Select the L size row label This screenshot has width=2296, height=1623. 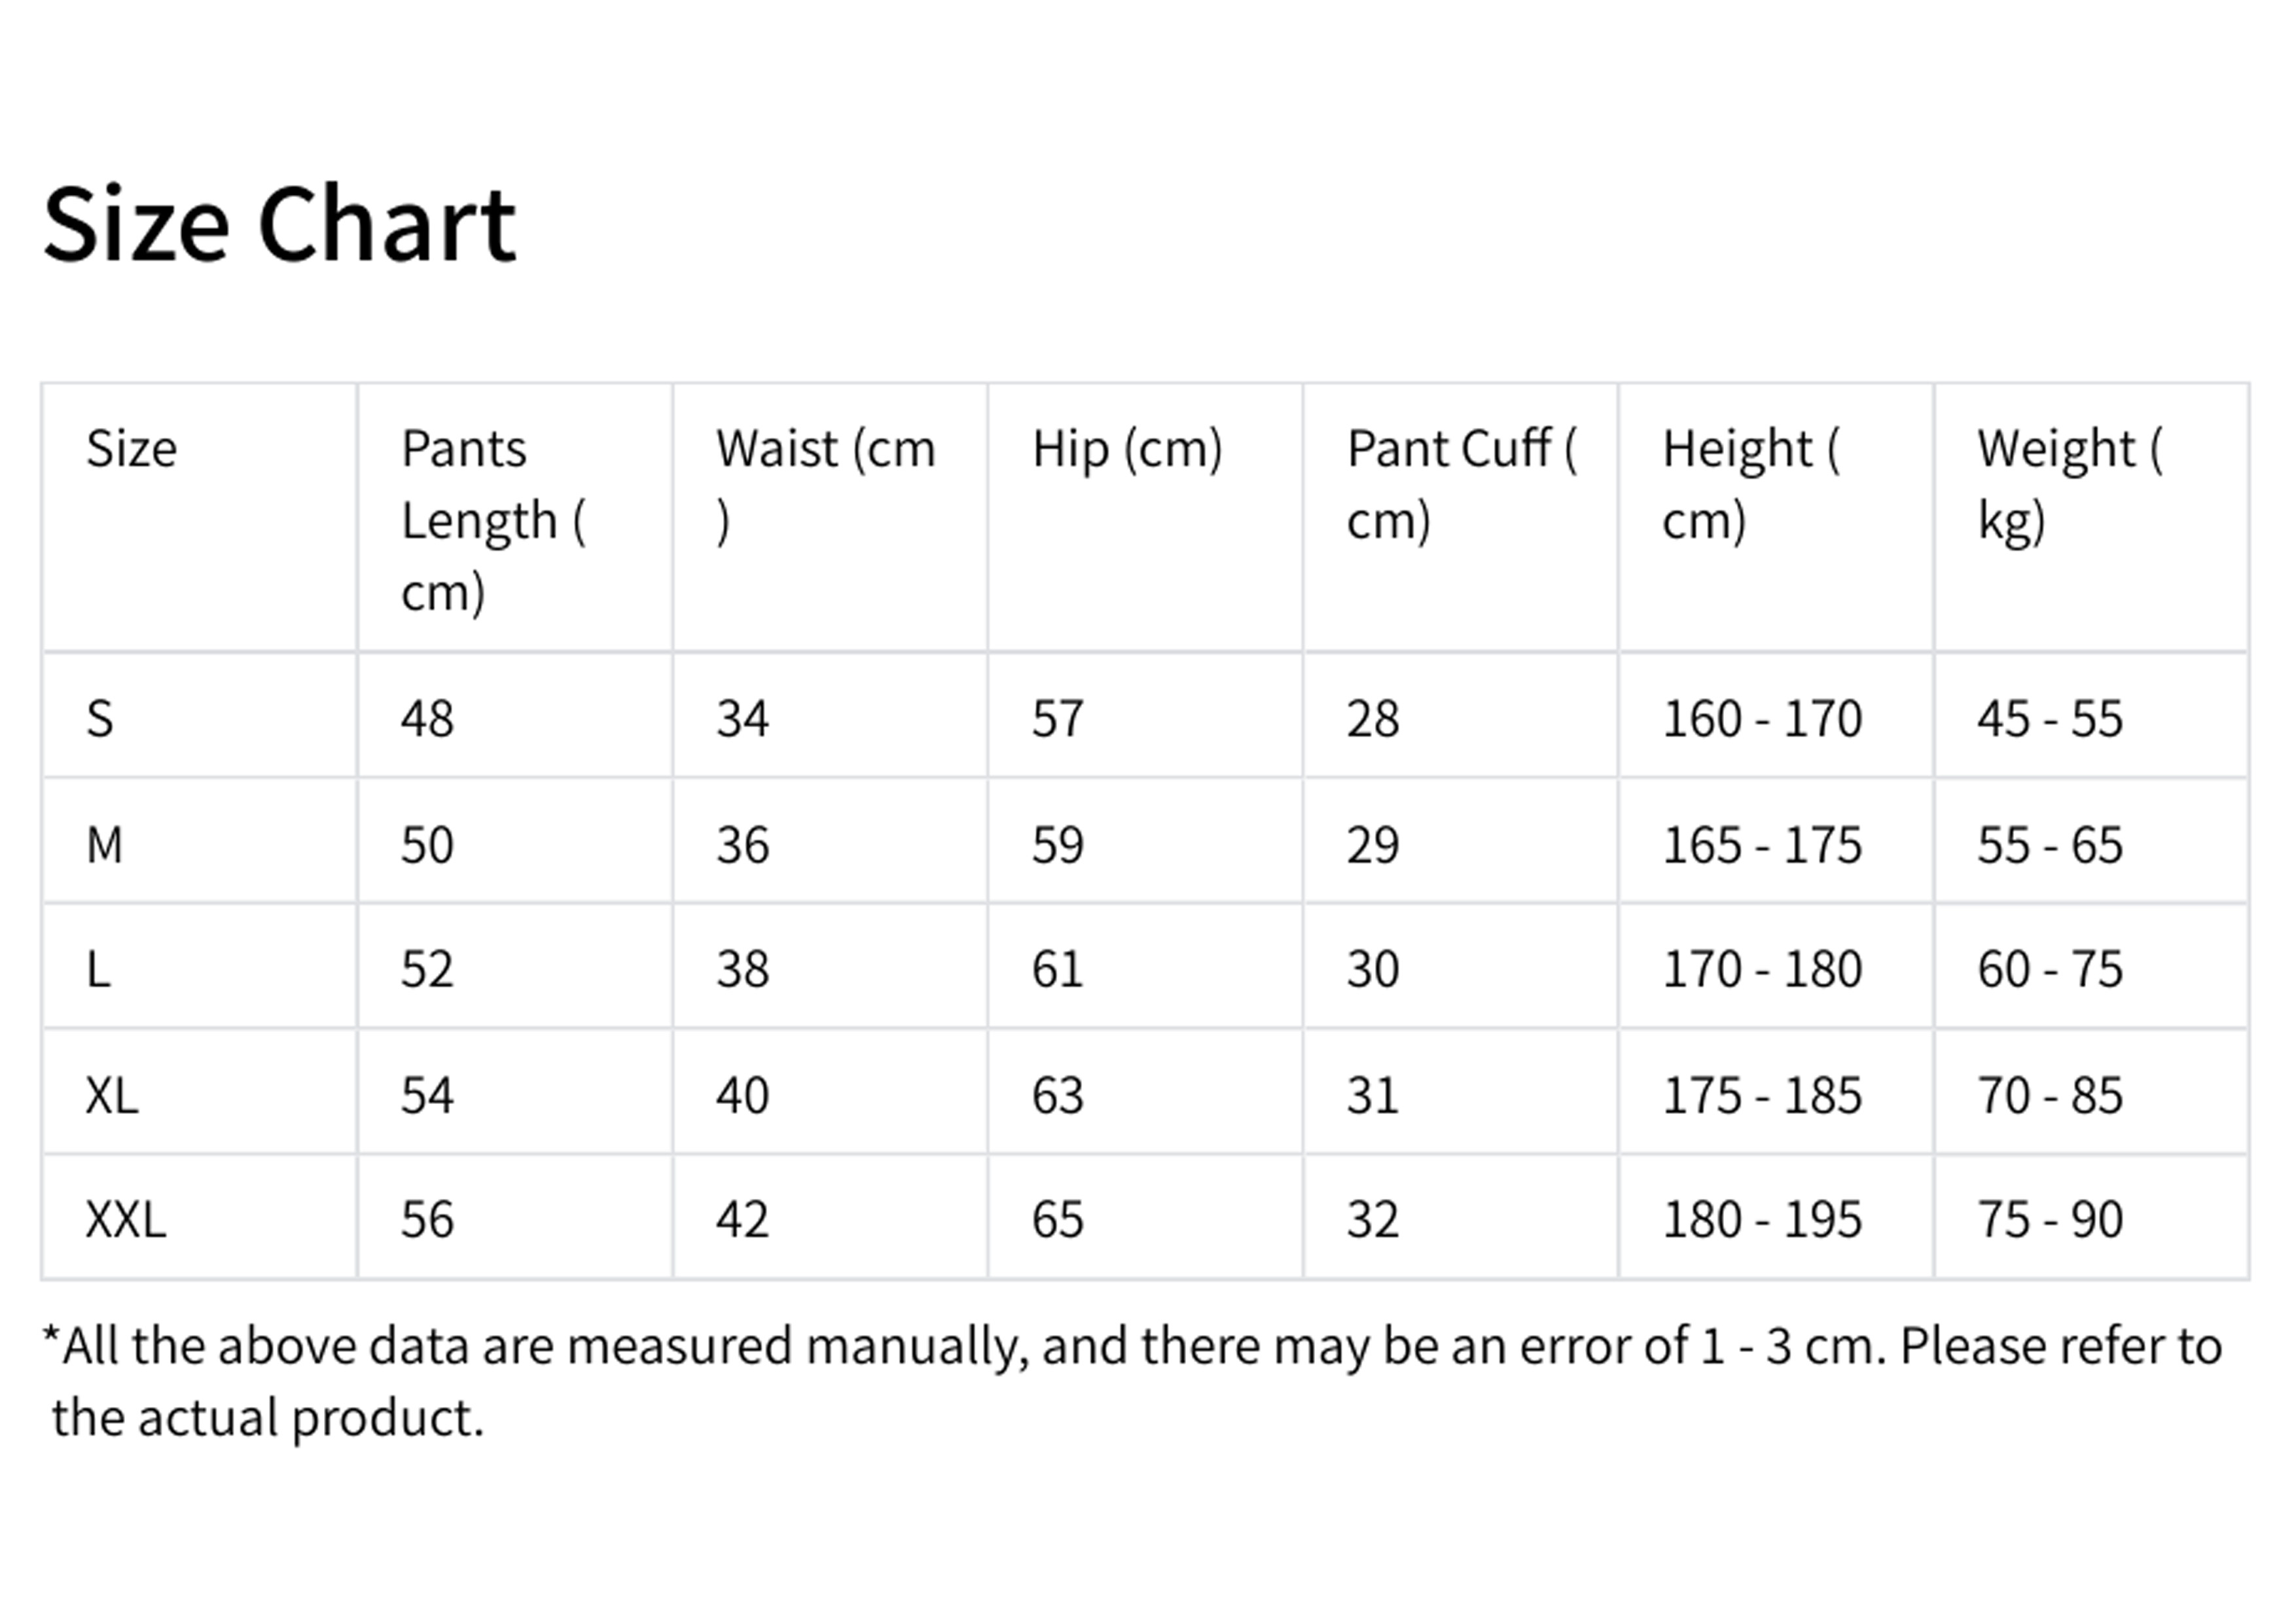98,969
